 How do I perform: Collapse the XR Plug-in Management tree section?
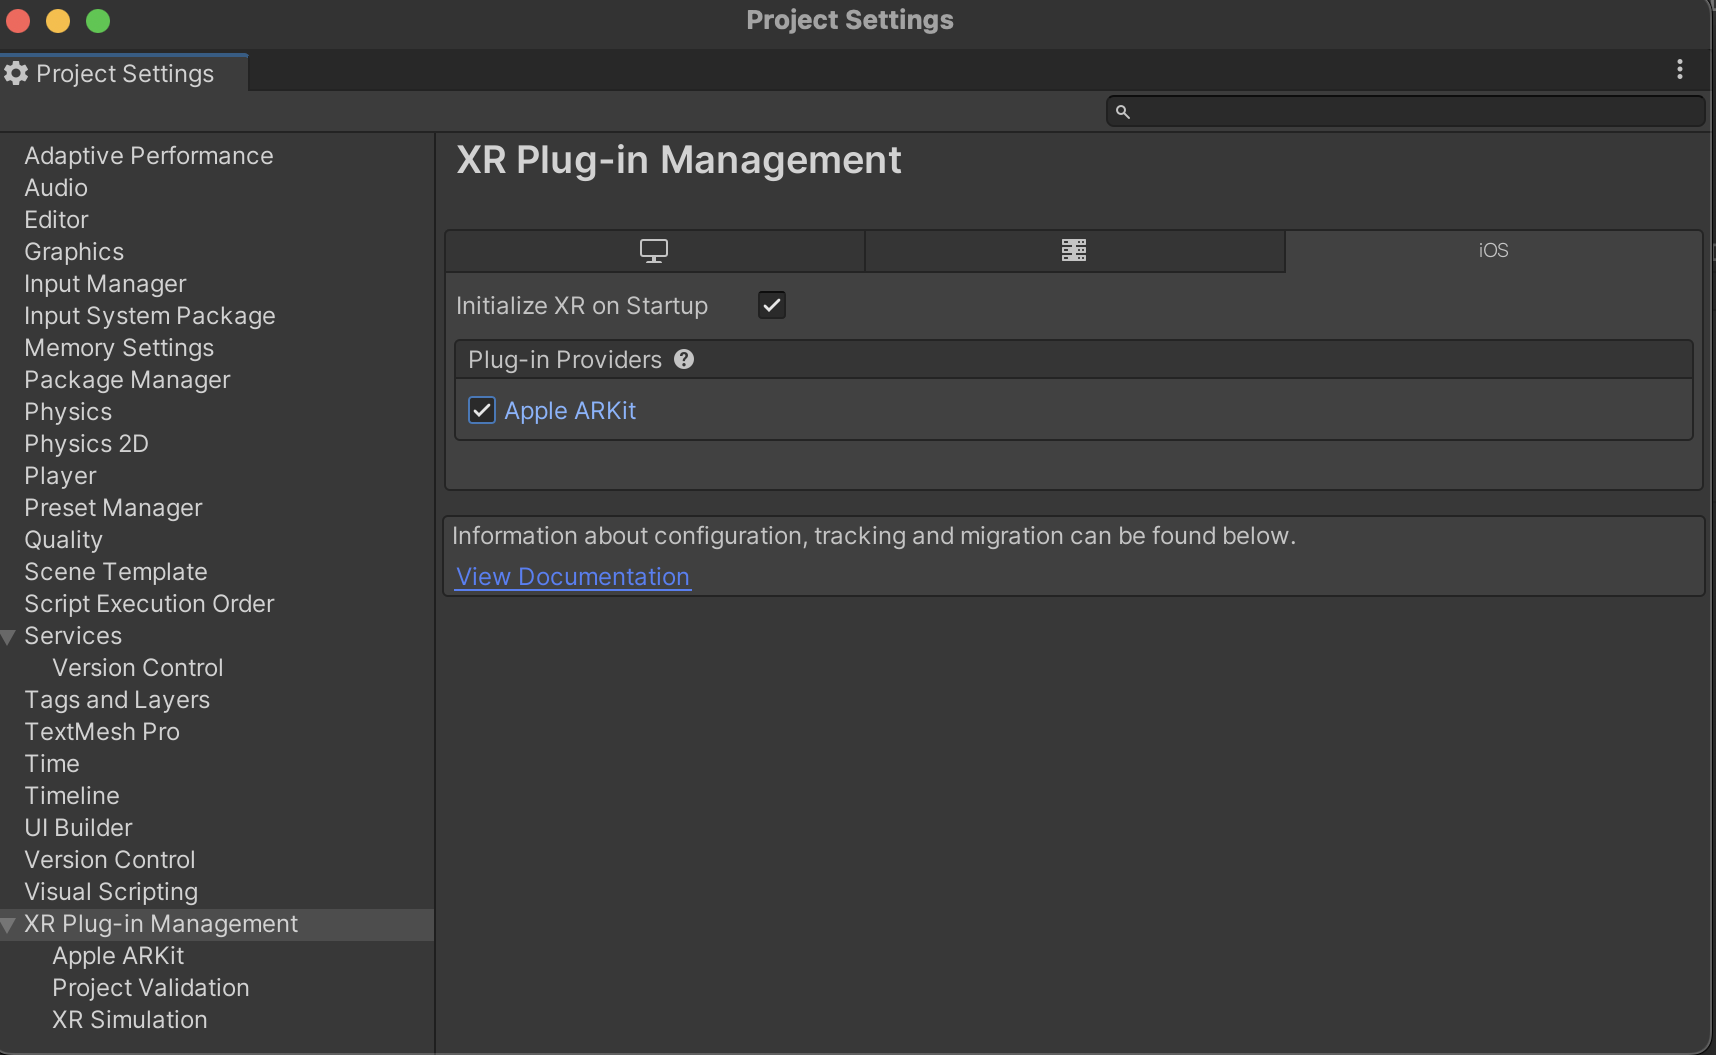pos(8,925)
